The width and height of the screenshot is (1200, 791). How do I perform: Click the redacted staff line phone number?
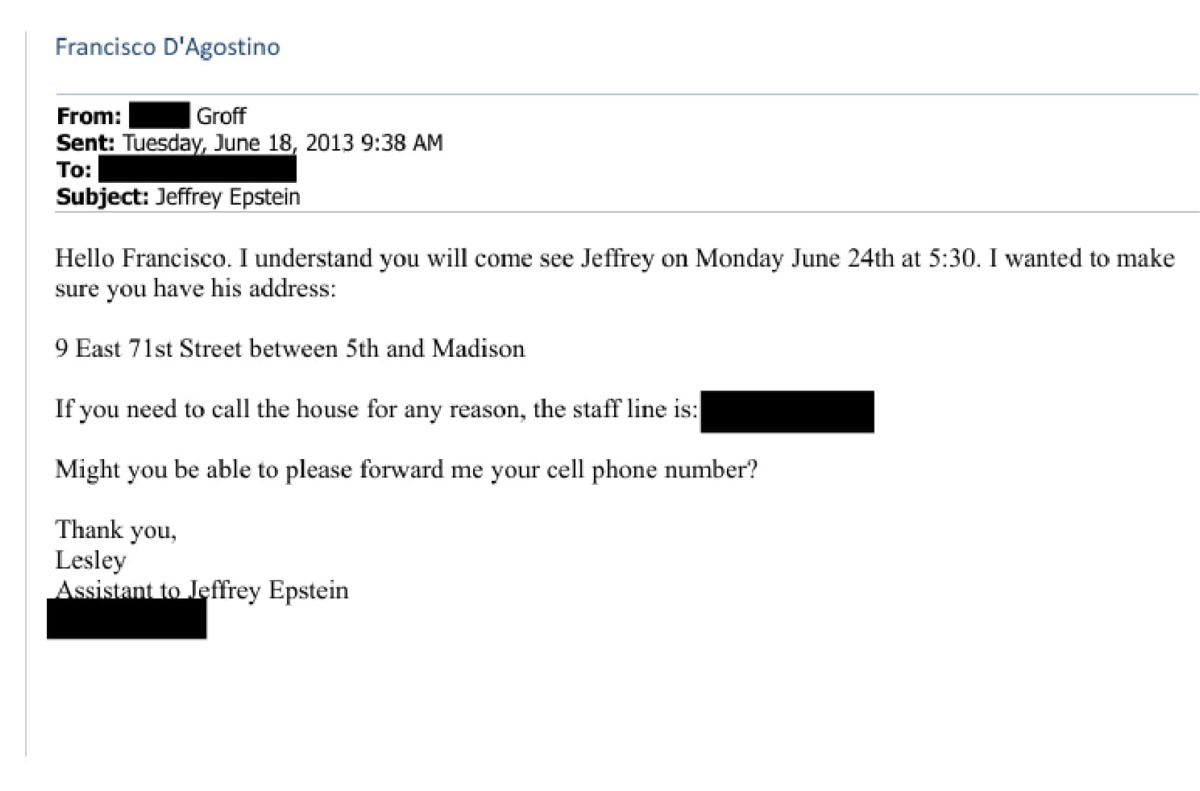787,411
